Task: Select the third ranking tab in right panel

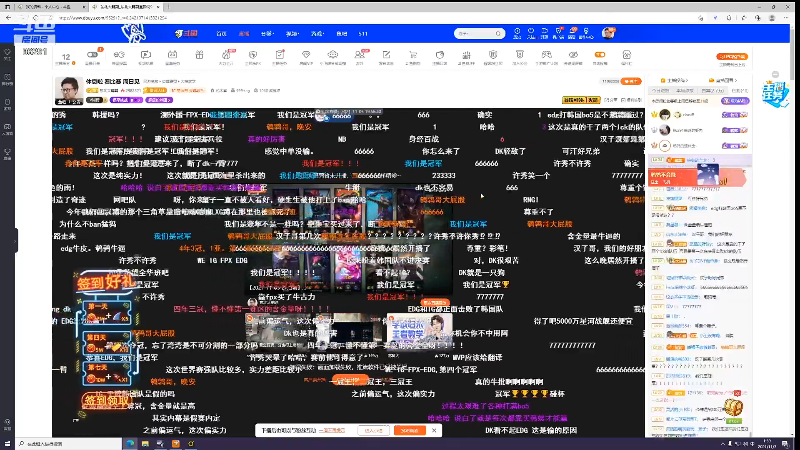Action: click(712, 90)
